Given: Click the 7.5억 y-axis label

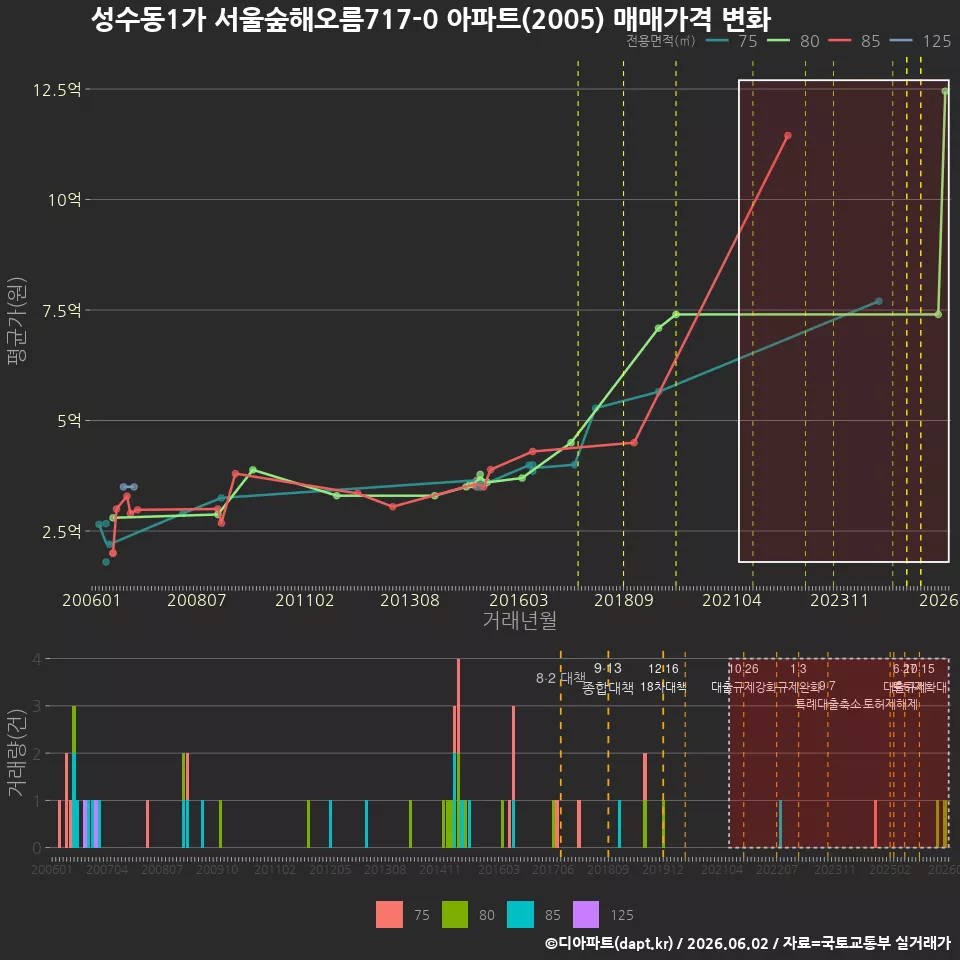Looking at the screenshot, I should point(61,310).
